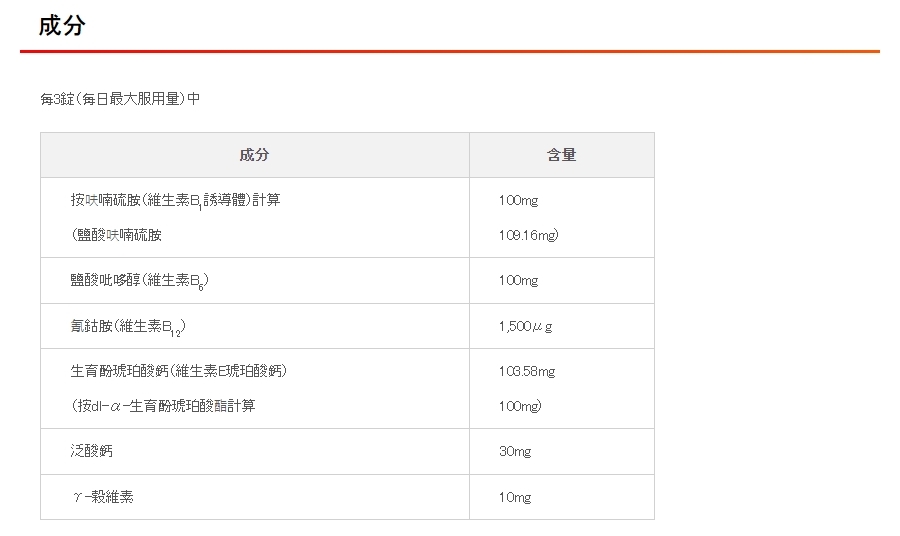
Task: Click the 30mg amount value
Action: 515,451
